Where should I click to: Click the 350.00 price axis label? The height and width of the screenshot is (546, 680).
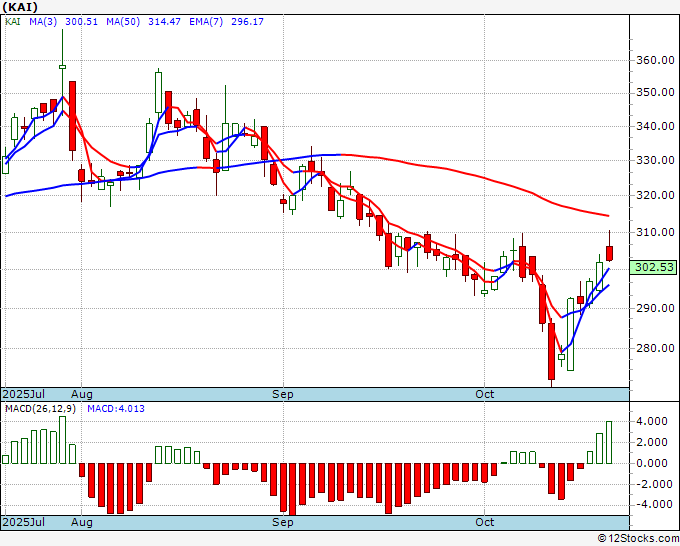tap(655, 92)
